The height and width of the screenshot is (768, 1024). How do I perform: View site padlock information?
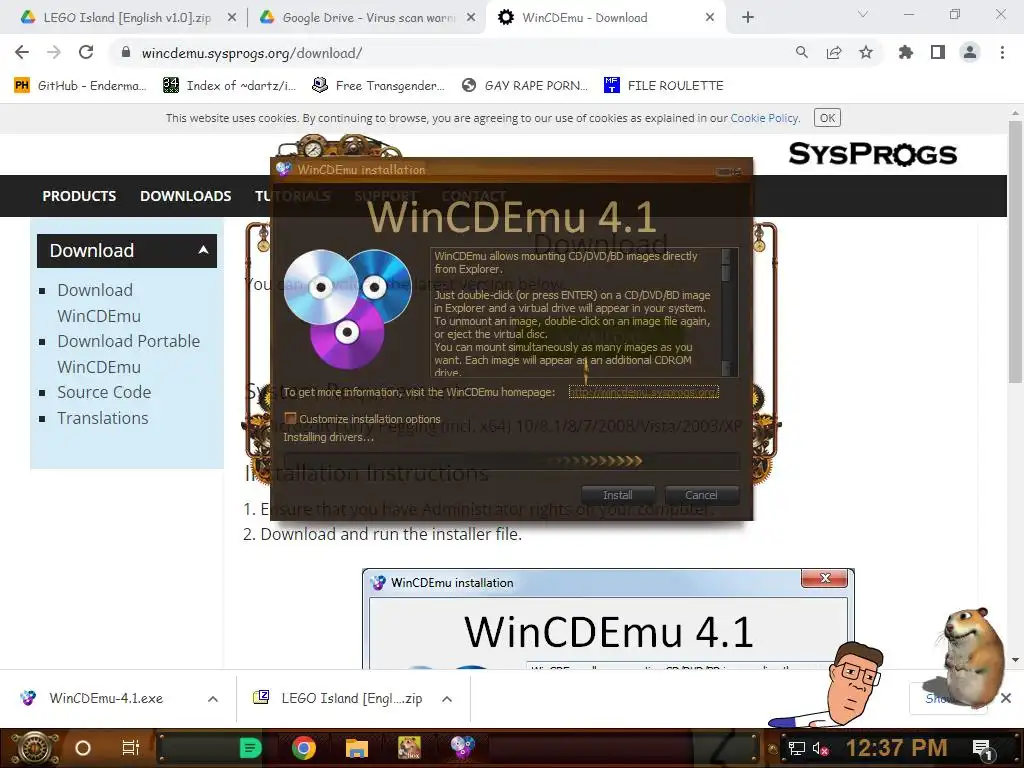click(126, 52)
